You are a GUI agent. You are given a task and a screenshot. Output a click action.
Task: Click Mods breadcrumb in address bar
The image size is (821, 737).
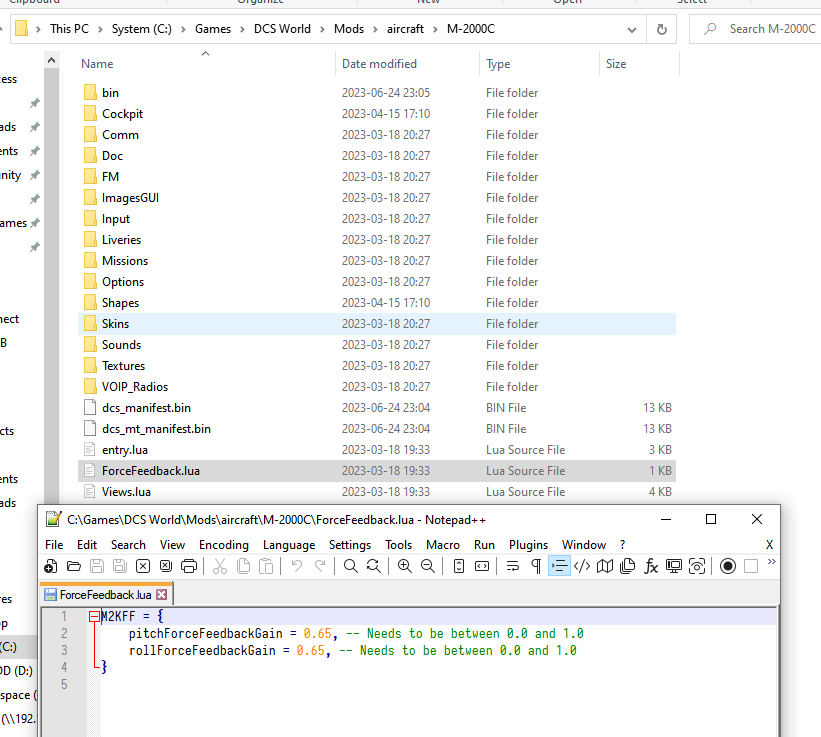[x=349, y=29]
